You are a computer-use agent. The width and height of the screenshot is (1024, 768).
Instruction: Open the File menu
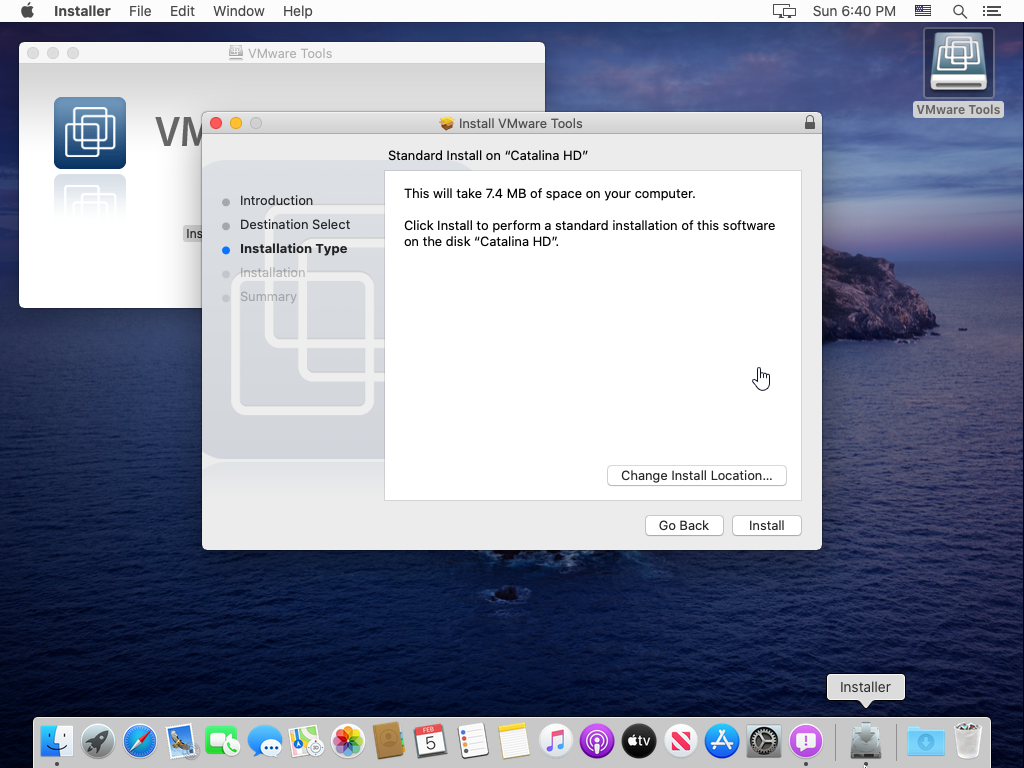(140, 11)
